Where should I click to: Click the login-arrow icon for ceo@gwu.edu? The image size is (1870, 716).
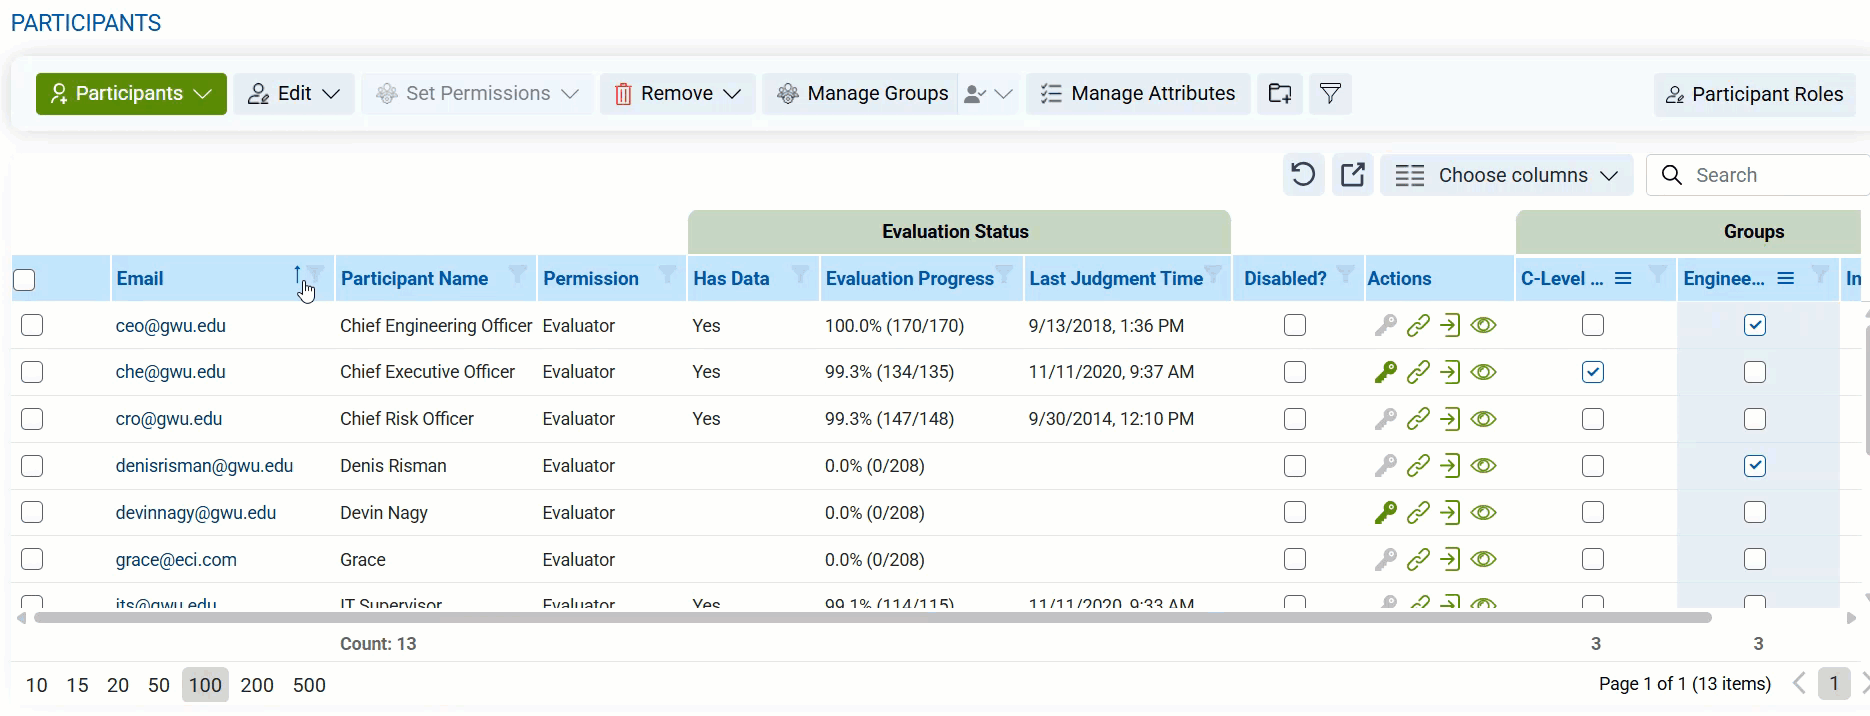1450,325
